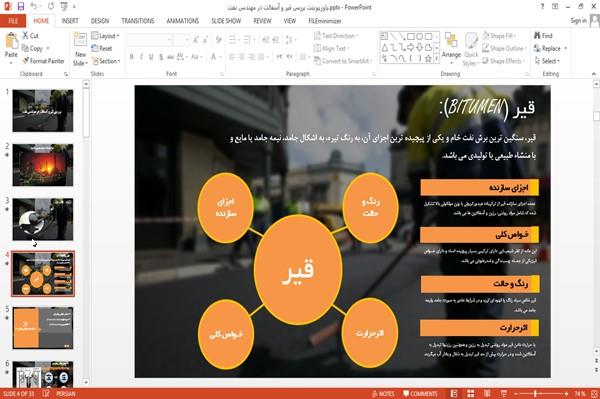
Task: Select slide 5 thumbnail
Action: click(x=42, y=328)
